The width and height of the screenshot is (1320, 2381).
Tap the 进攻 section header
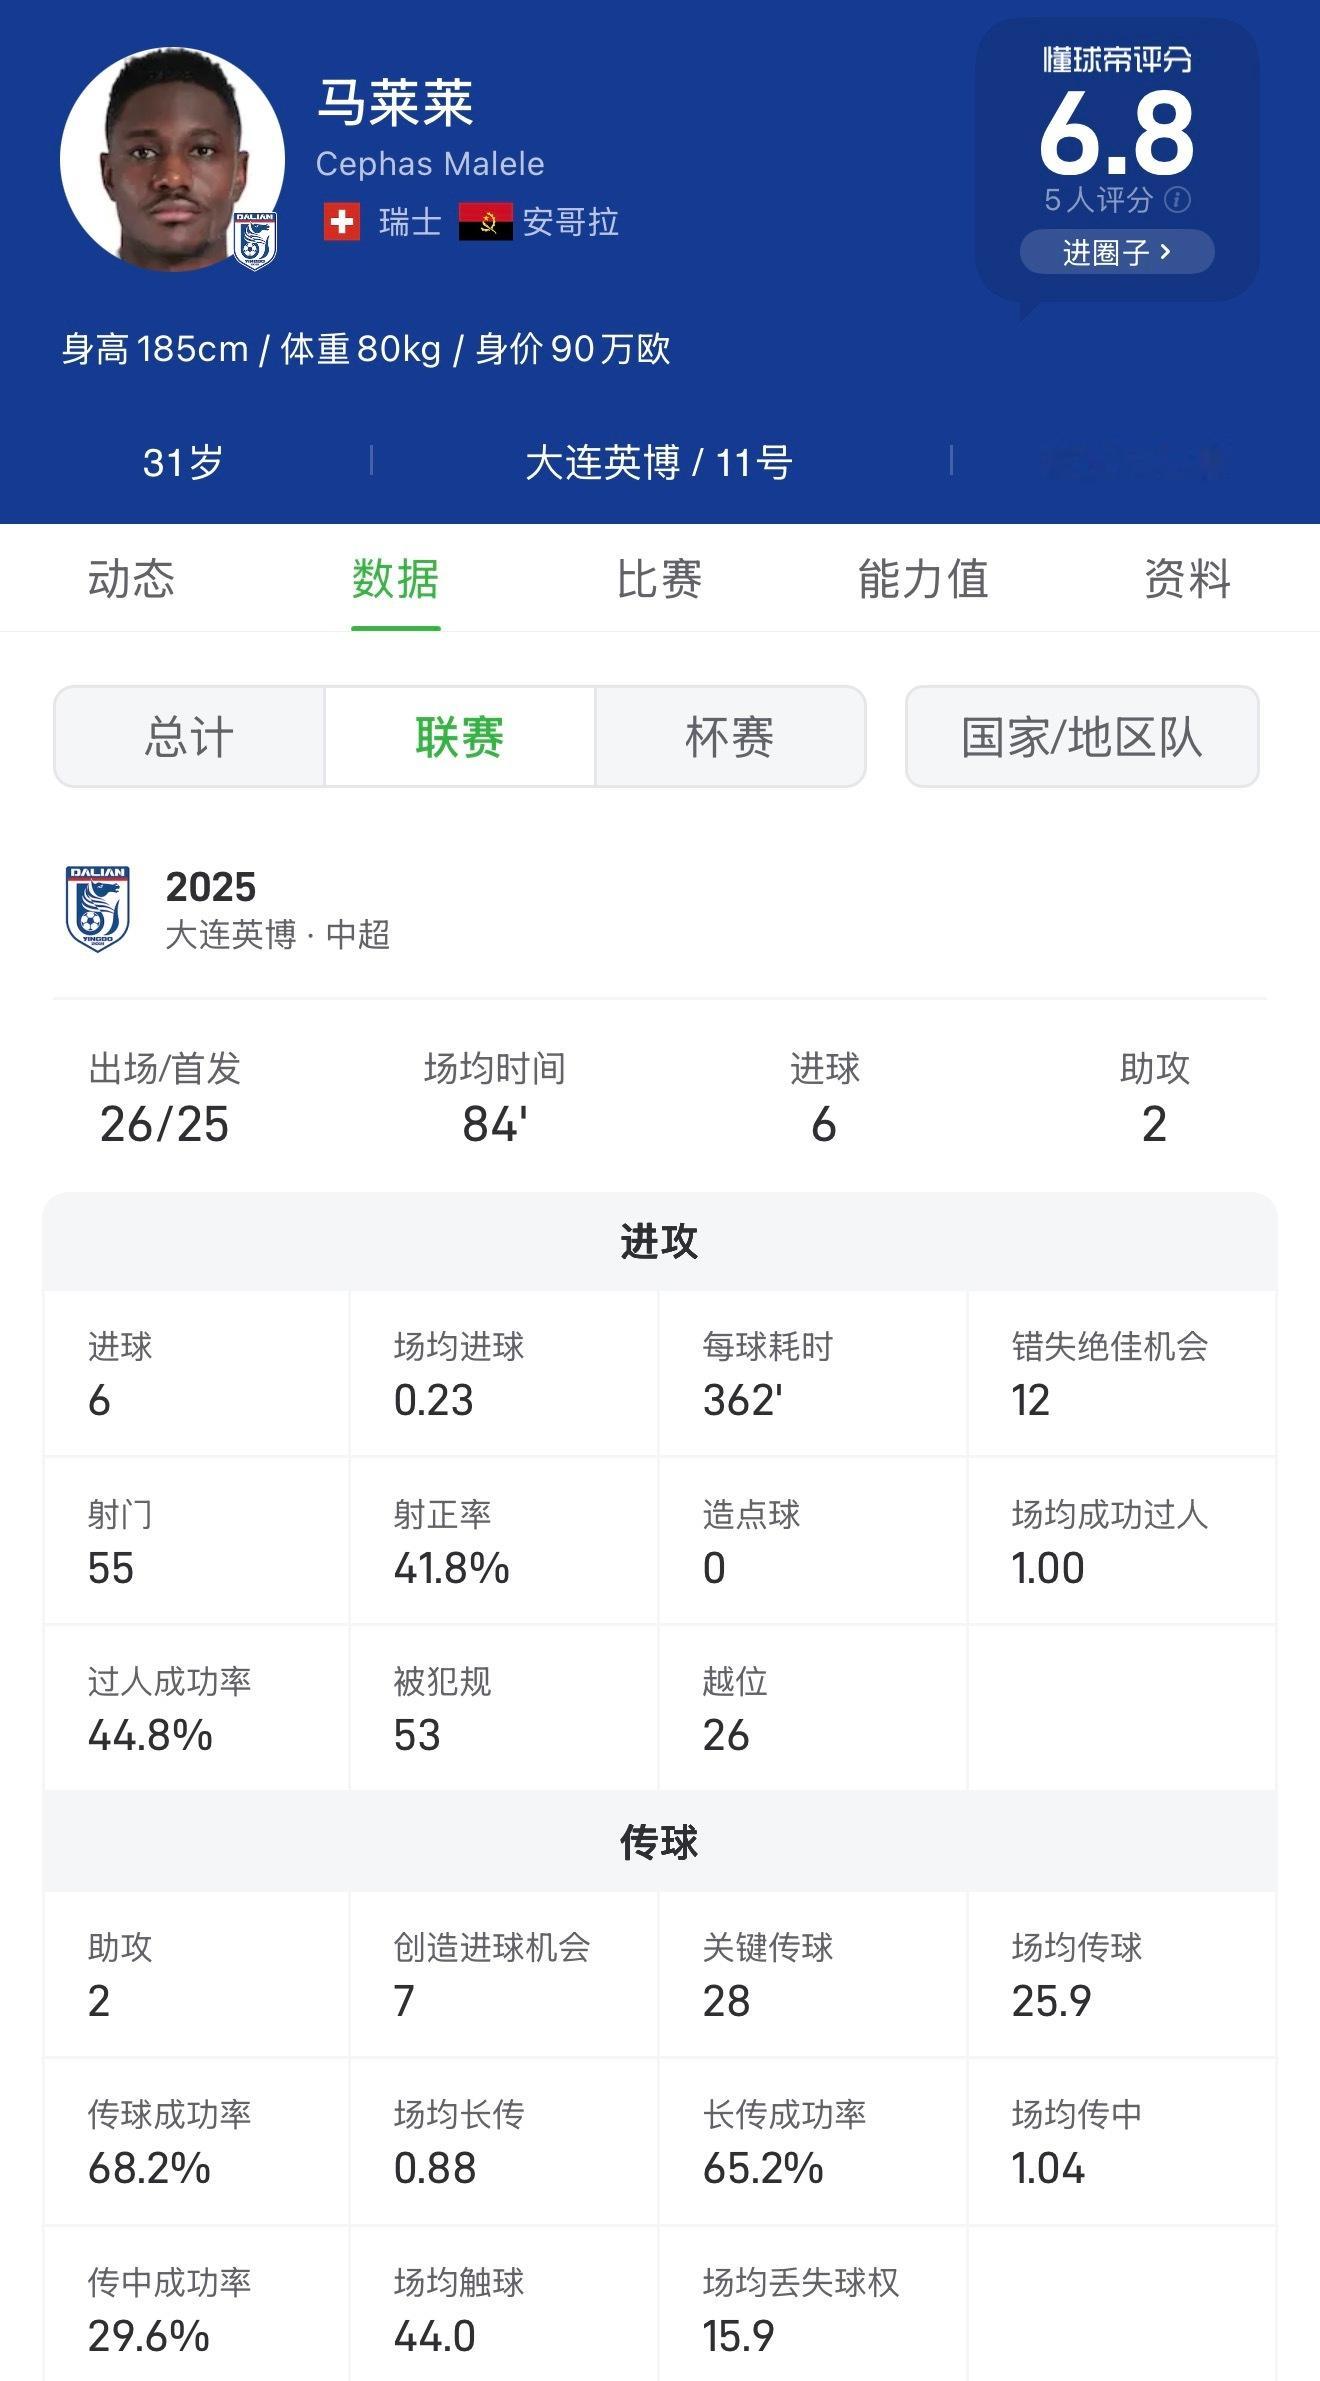pos(659,1241)
